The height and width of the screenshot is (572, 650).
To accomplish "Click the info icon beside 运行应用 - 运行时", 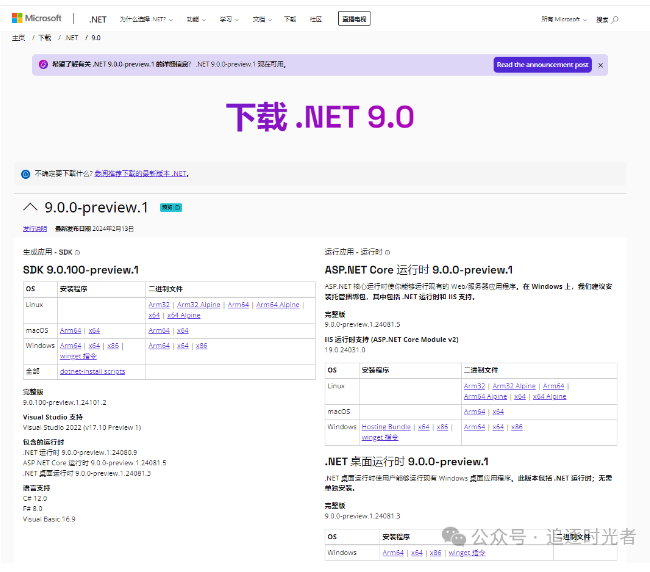I will point(388,252).
